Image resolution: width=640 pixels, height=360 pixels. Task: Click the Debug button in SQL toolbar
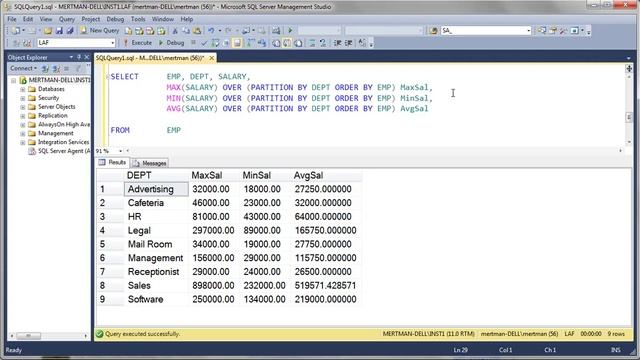(171, 43)
